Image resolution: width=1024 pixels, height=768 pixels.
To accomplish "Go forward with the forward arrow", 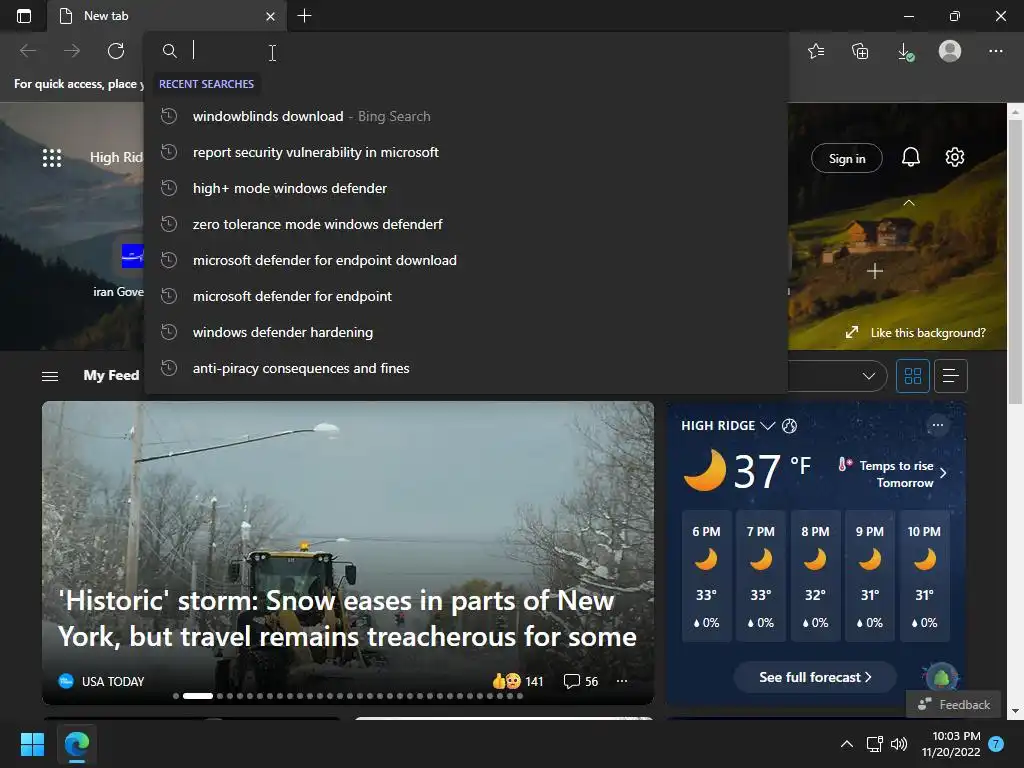I will point(72,50).
